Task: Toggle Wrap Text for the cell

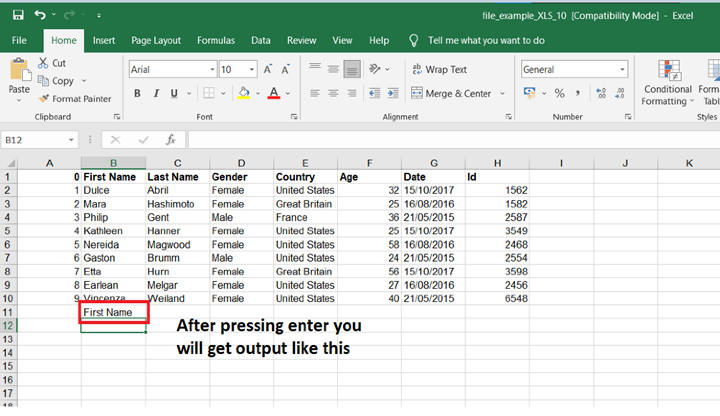Action: (438, 70)
